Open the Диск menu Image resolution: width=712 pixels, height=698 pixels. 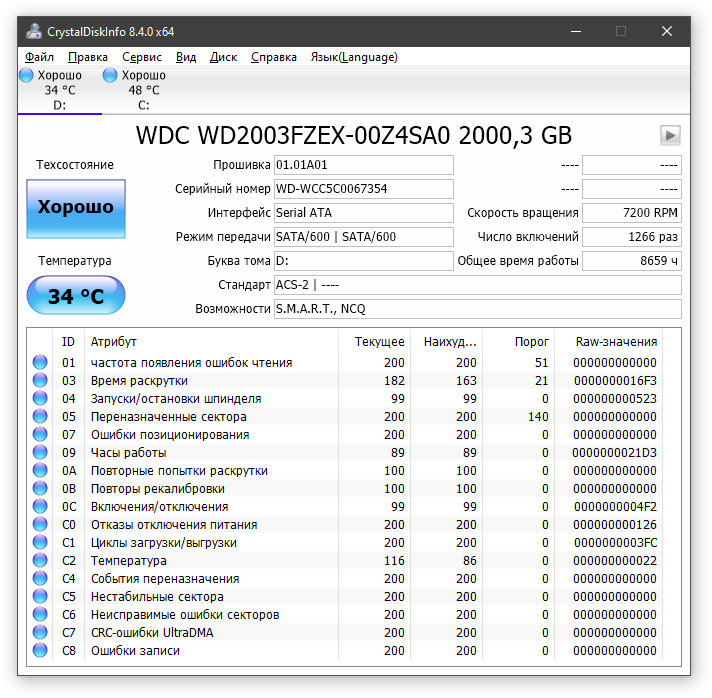[x=224, y=57]
